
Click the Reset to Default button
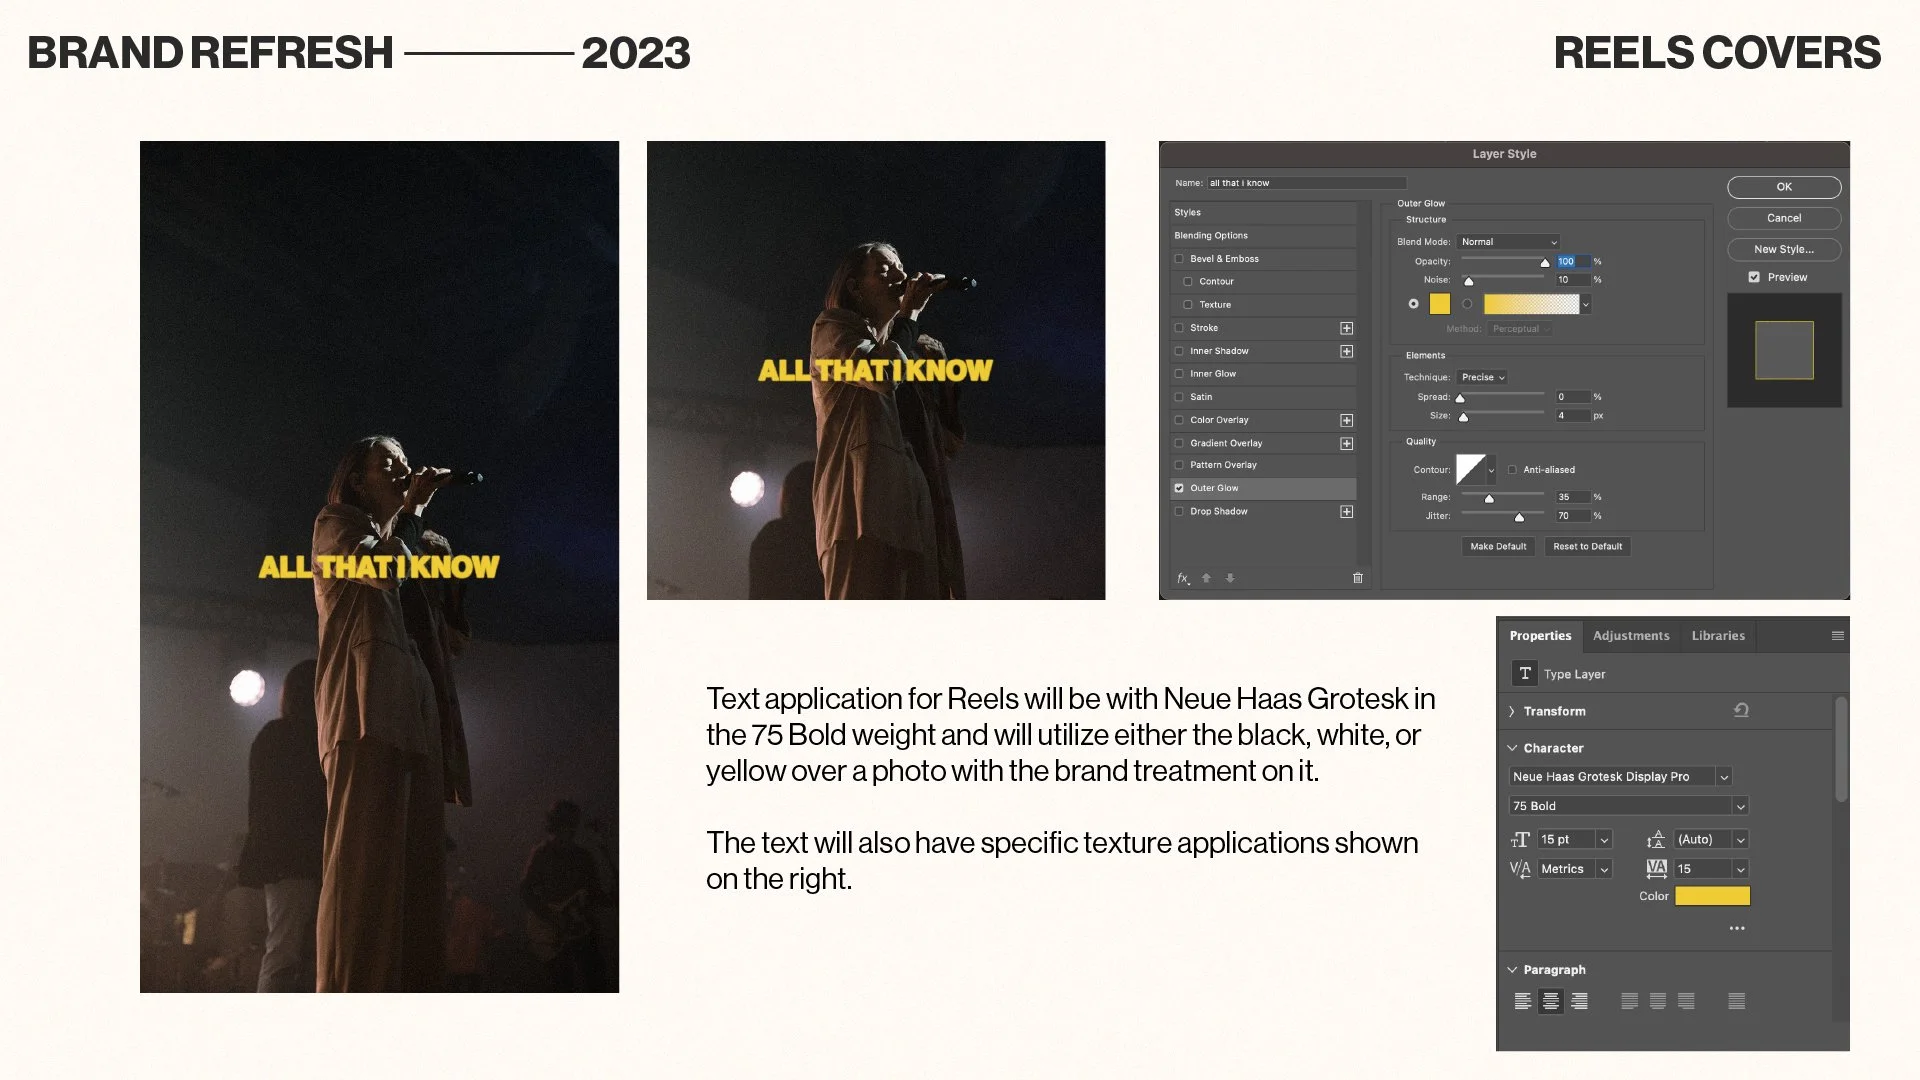click(x=1587, y=547)
